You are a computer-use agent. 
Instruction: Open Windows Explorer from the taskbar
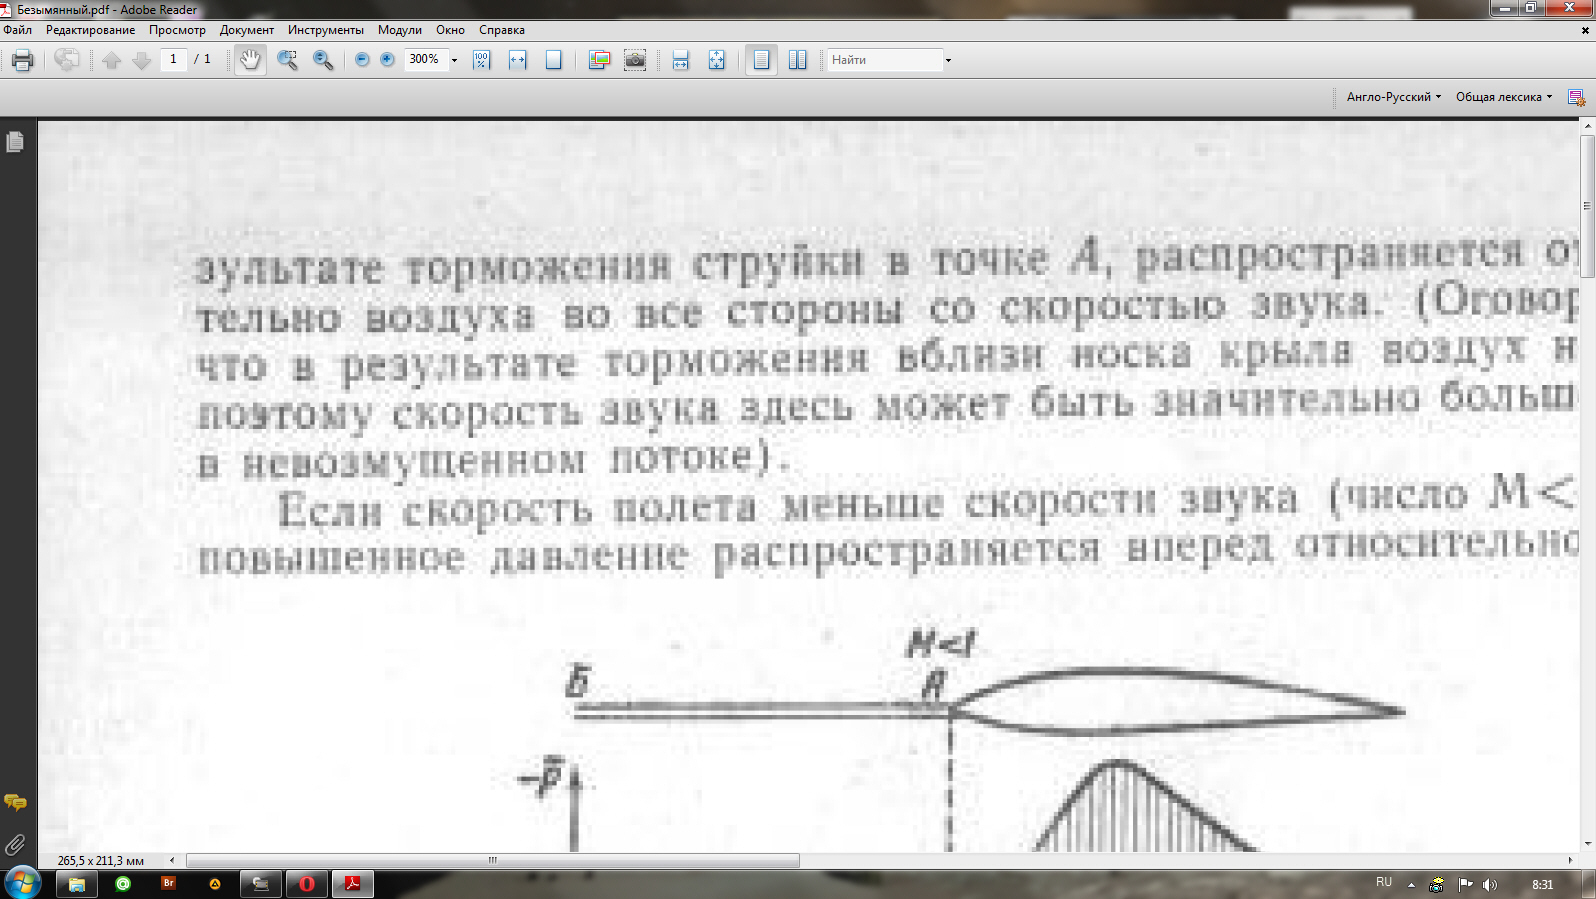click(76, 884)
